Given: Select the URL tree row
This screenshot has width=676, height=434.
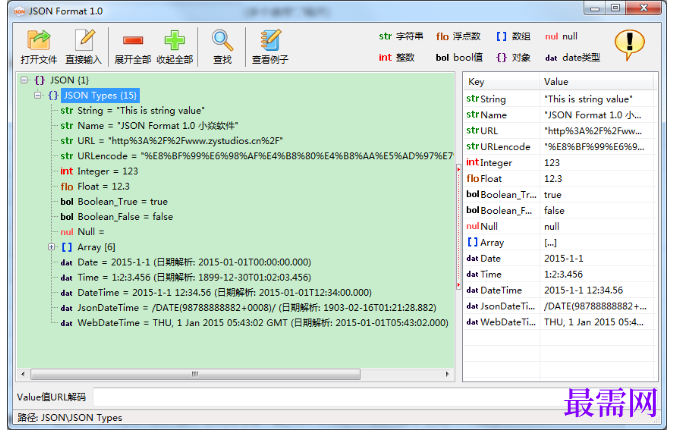Looking at the screenshot, I should [x=172, y=141].
